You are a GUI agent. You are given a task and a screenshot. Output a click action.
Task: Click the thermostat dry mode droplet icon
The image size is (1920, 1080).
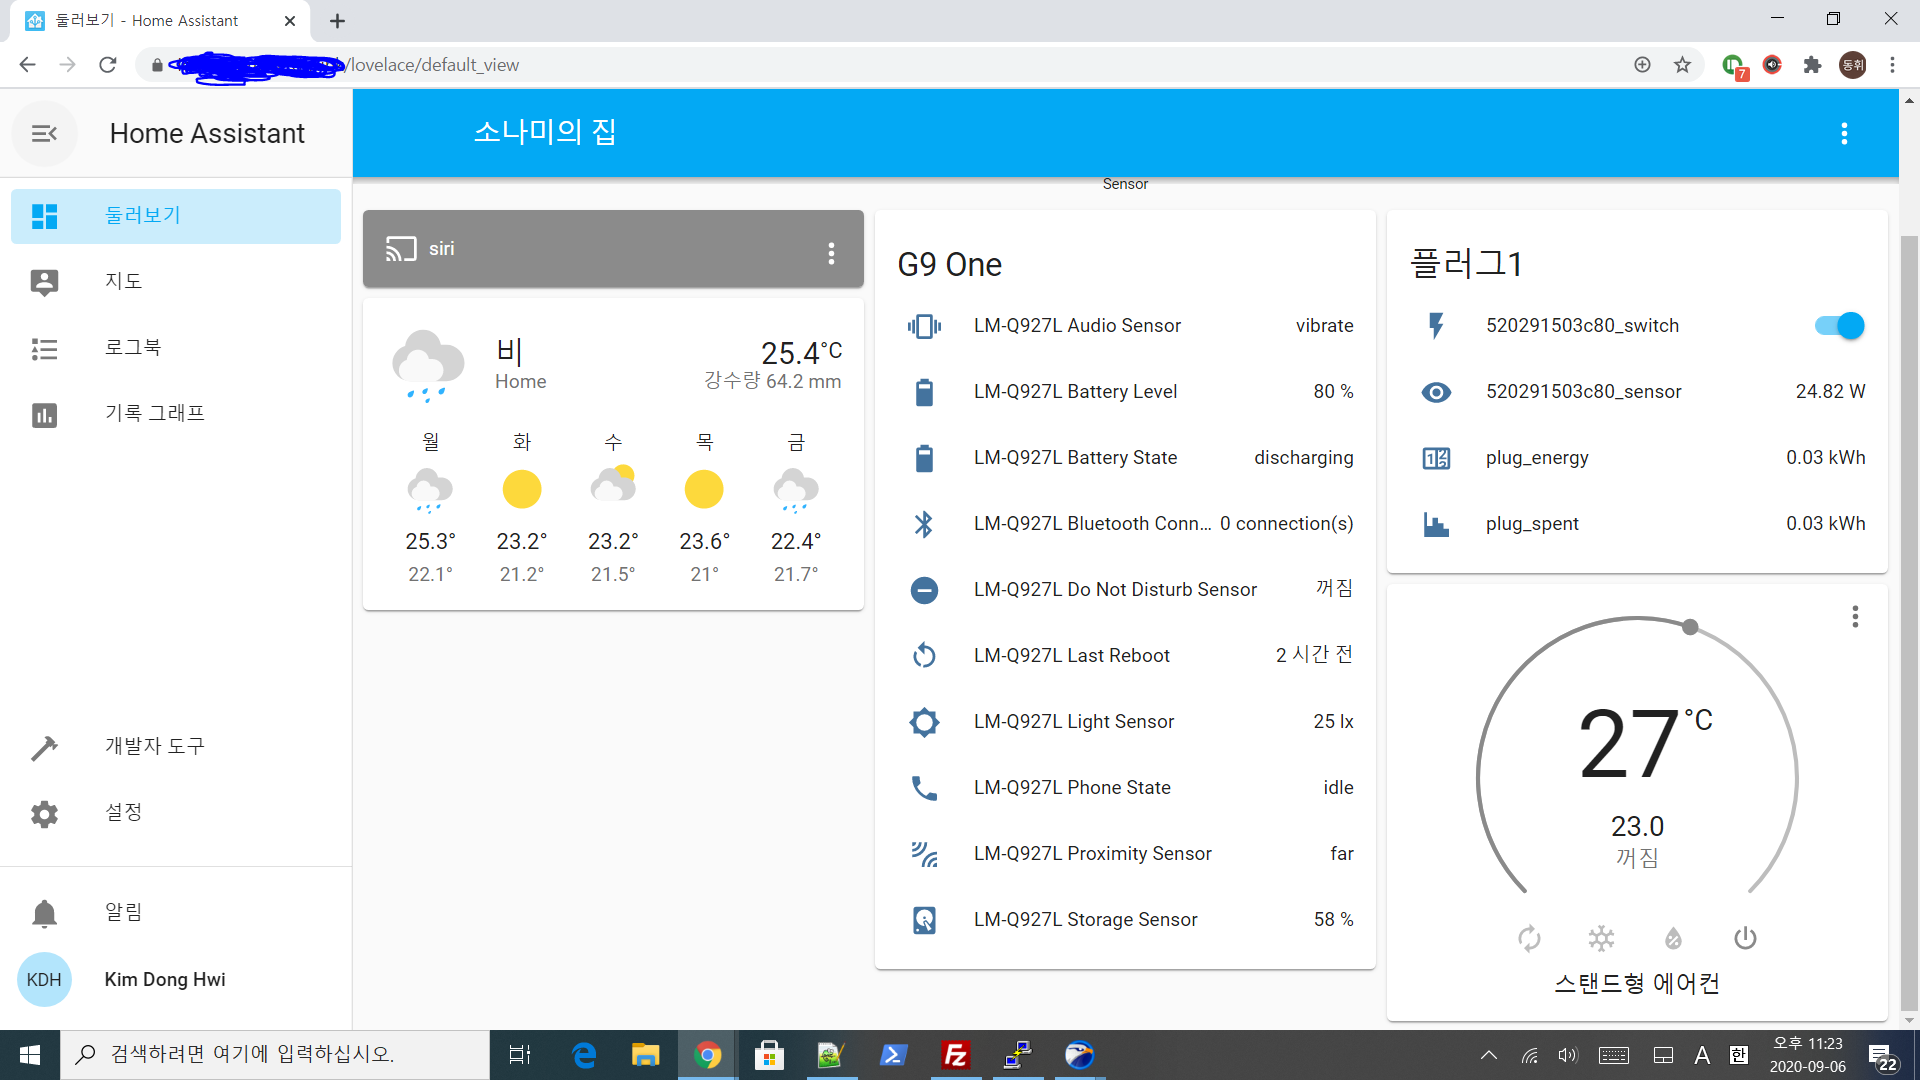point(1673,938)
